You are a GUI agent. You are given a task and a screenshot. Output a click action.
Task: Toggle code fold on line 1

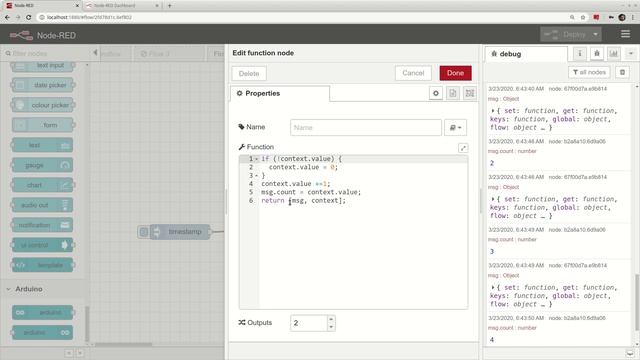click(x=256, y=159)
